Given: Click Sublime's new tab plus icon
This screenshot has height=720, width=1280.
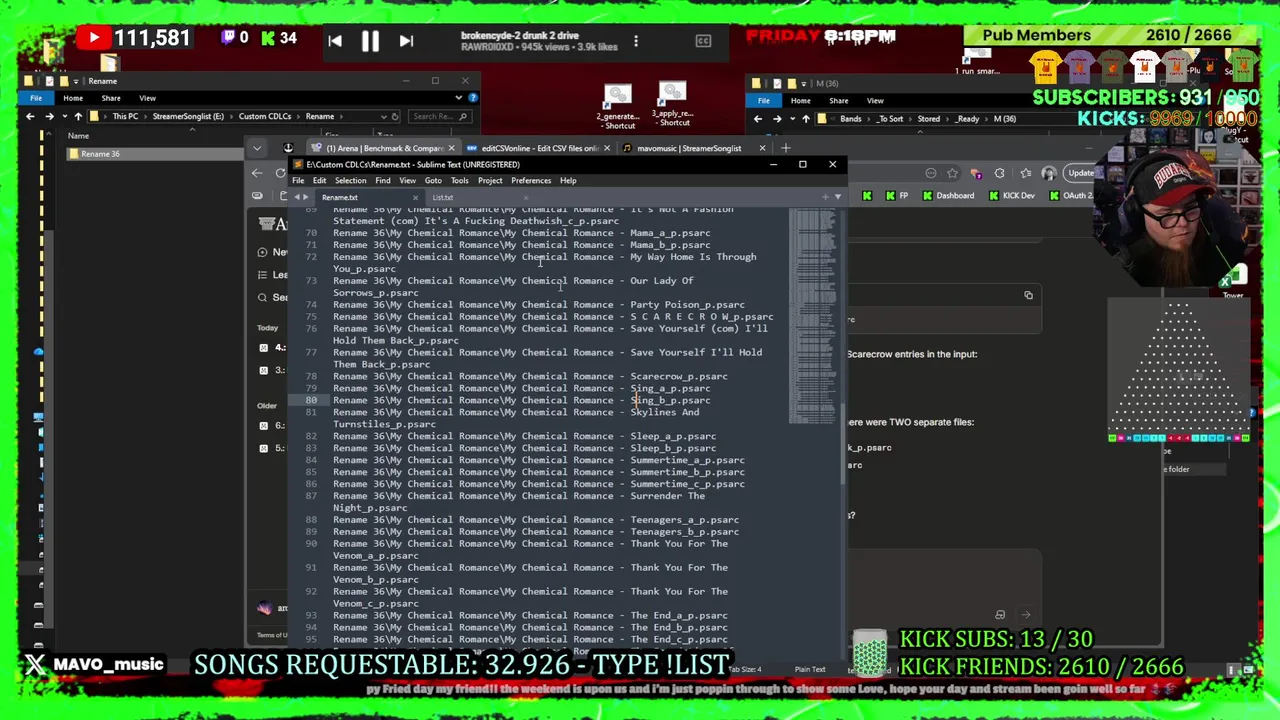Looking at the screenshot, I should (x=825, y=197).
